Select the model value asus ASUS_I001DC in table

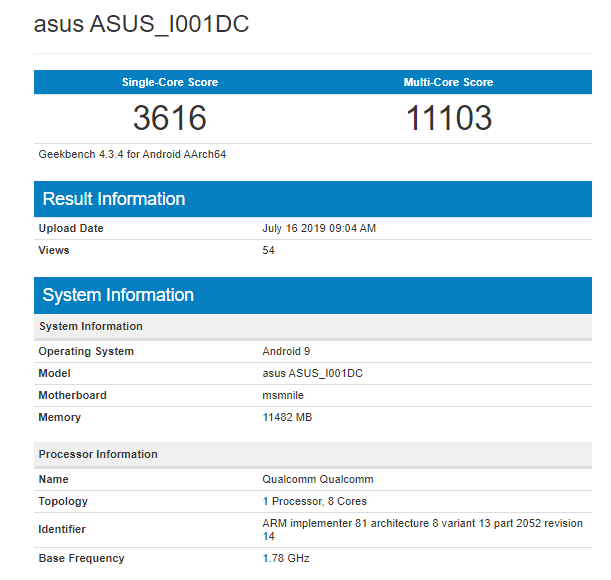click(312, 373)
